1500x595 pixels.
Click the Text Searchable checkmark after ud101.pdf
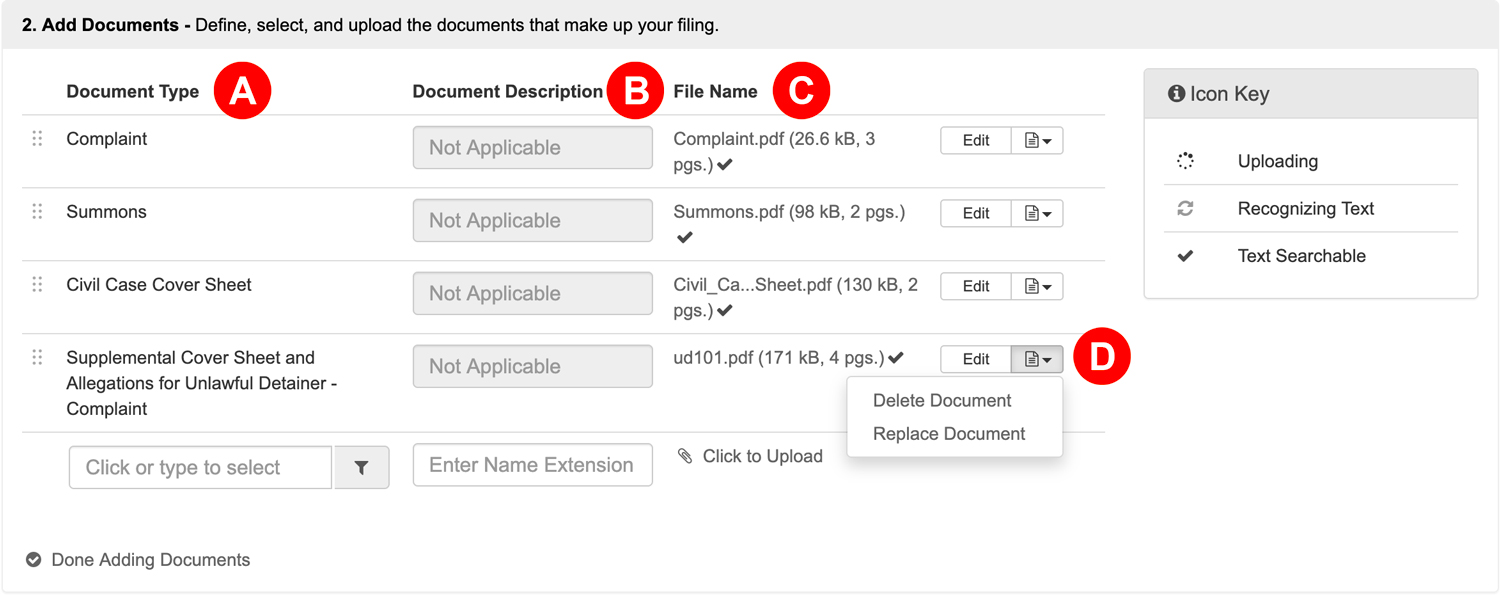(x=896, y=358)
